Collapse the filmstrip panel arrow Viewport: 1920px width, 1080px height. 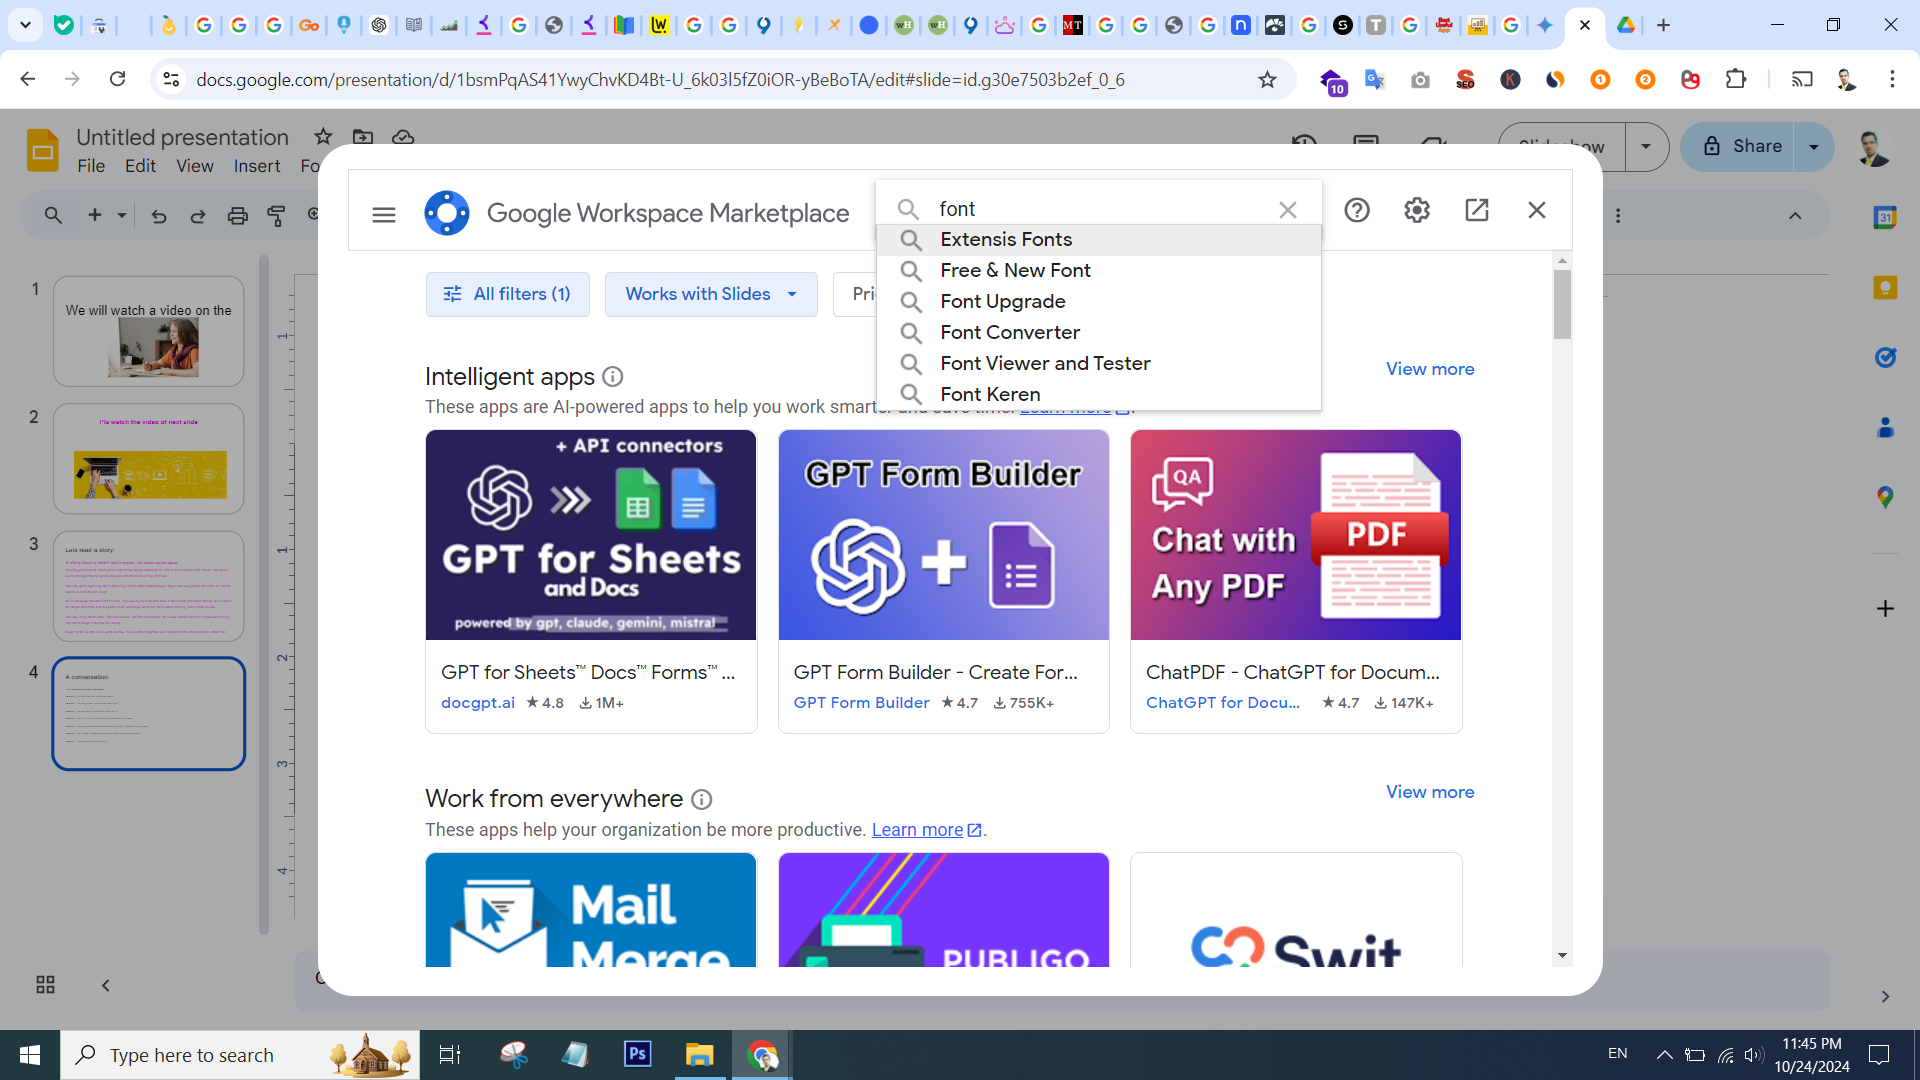[106, 985]
